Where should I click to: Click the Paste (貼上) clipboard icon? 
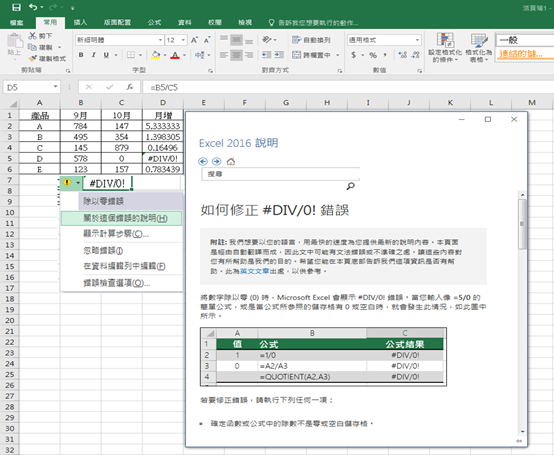[x=15, y=41]
